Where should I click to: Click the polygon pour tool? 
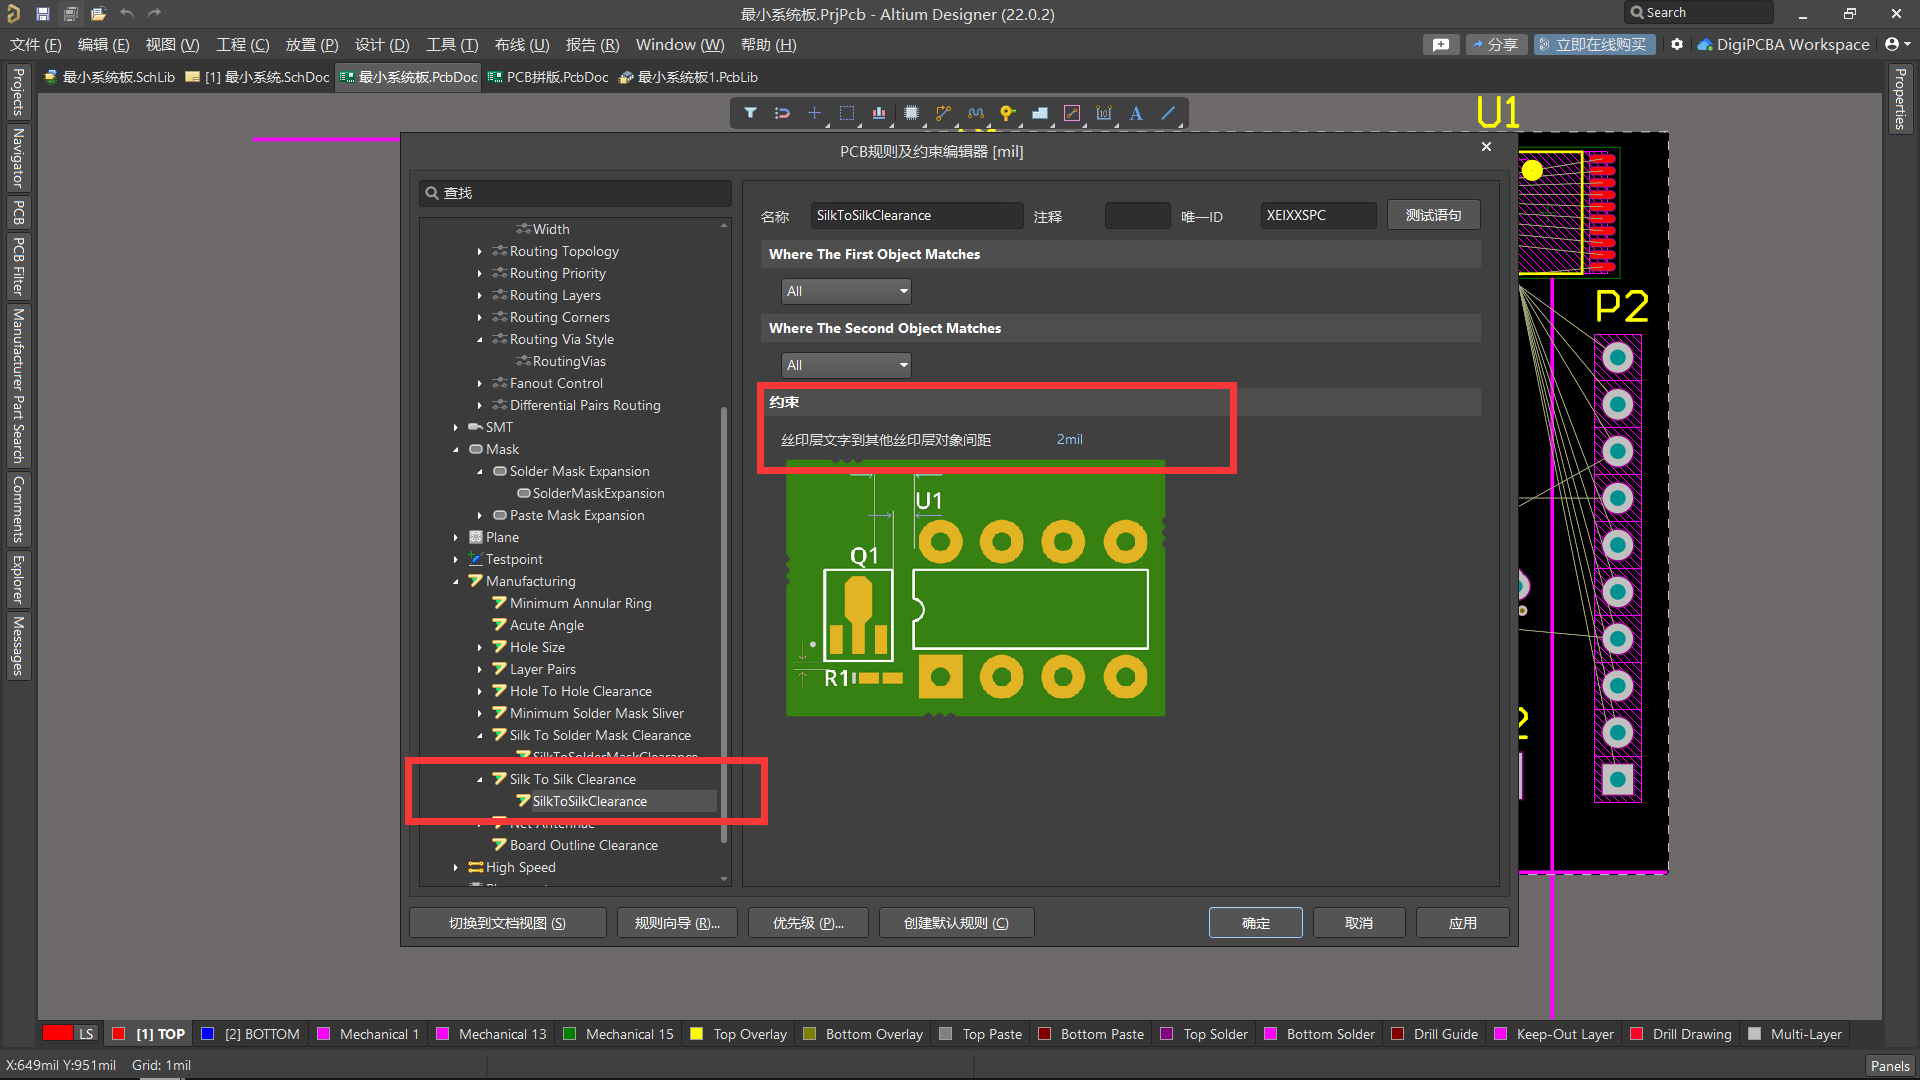point(1040,113)
